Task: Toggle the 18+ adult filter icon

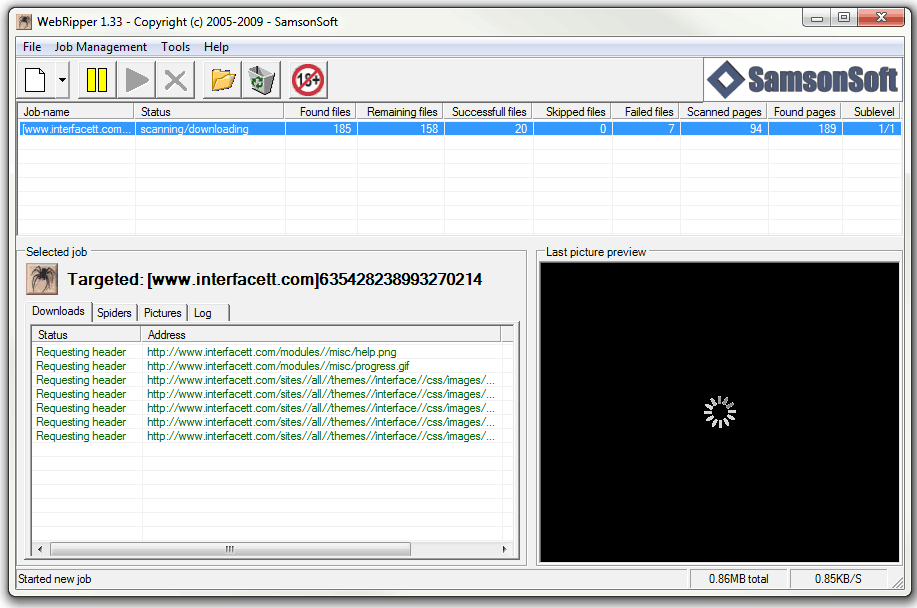Action: point(308,80)
